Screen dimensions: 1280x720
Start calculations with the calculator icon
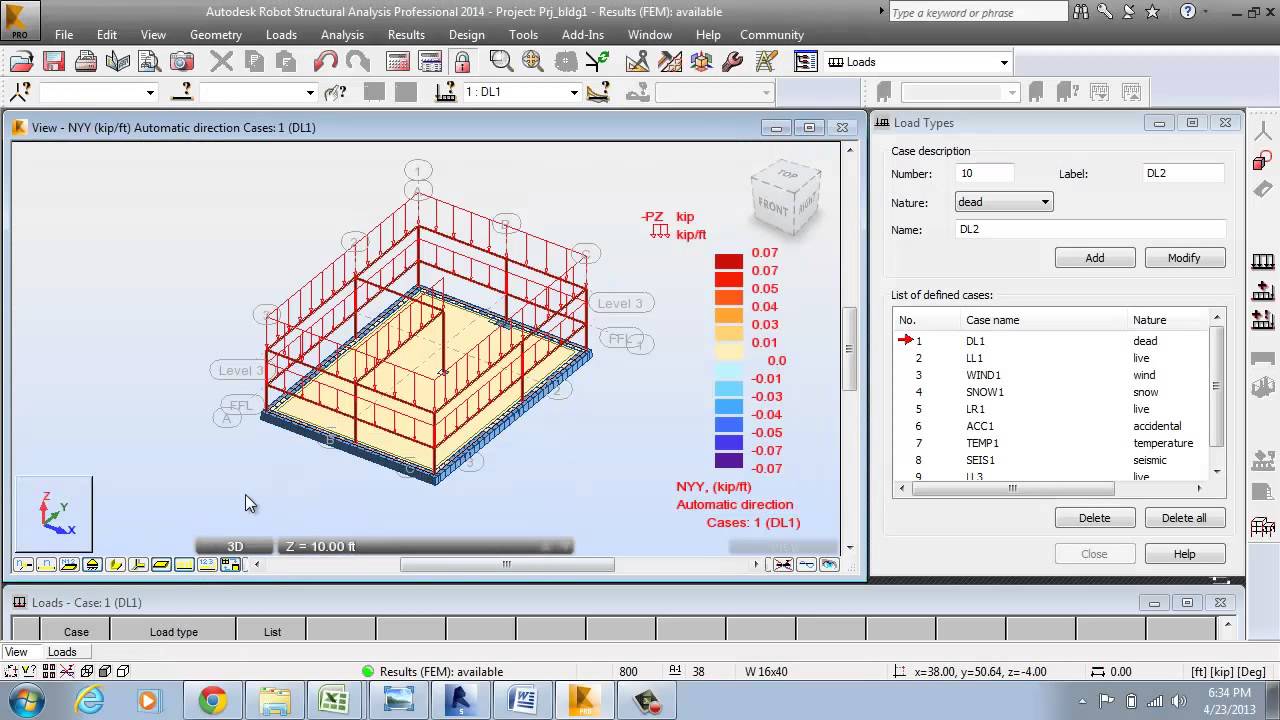(x=398, y=62)
